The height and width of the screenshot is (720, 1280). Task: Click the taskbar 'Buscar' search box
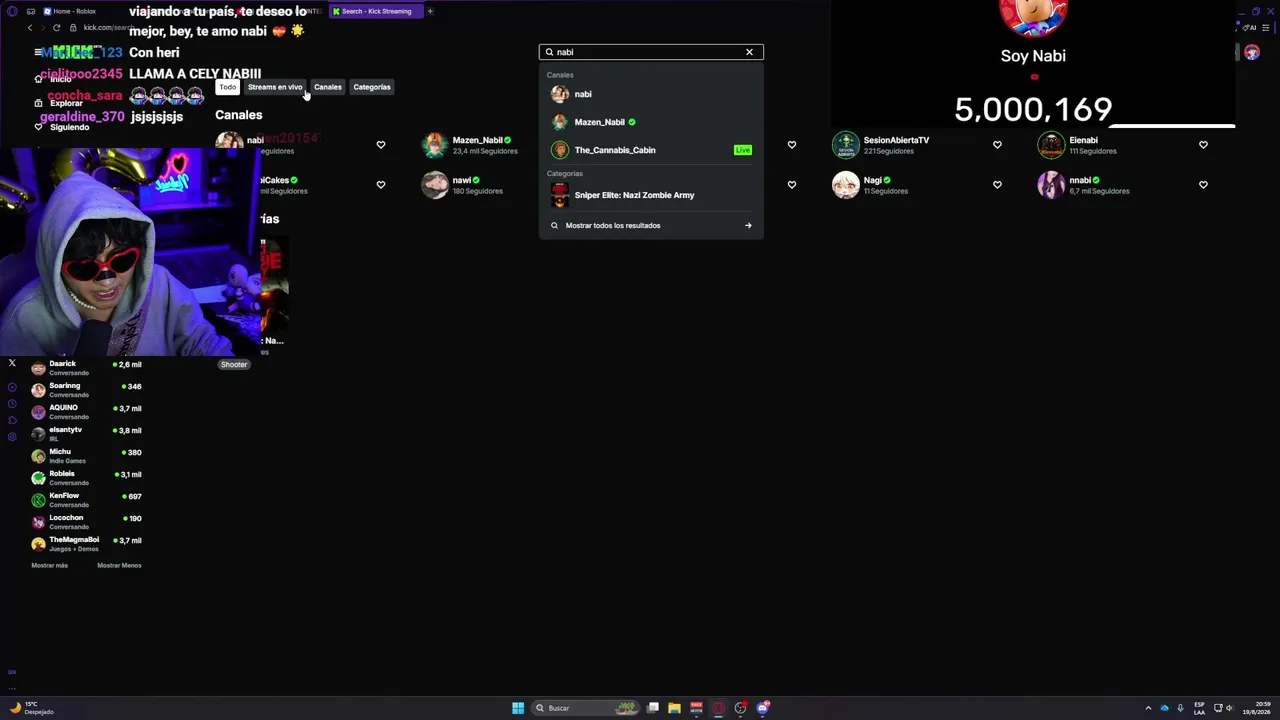585,708
